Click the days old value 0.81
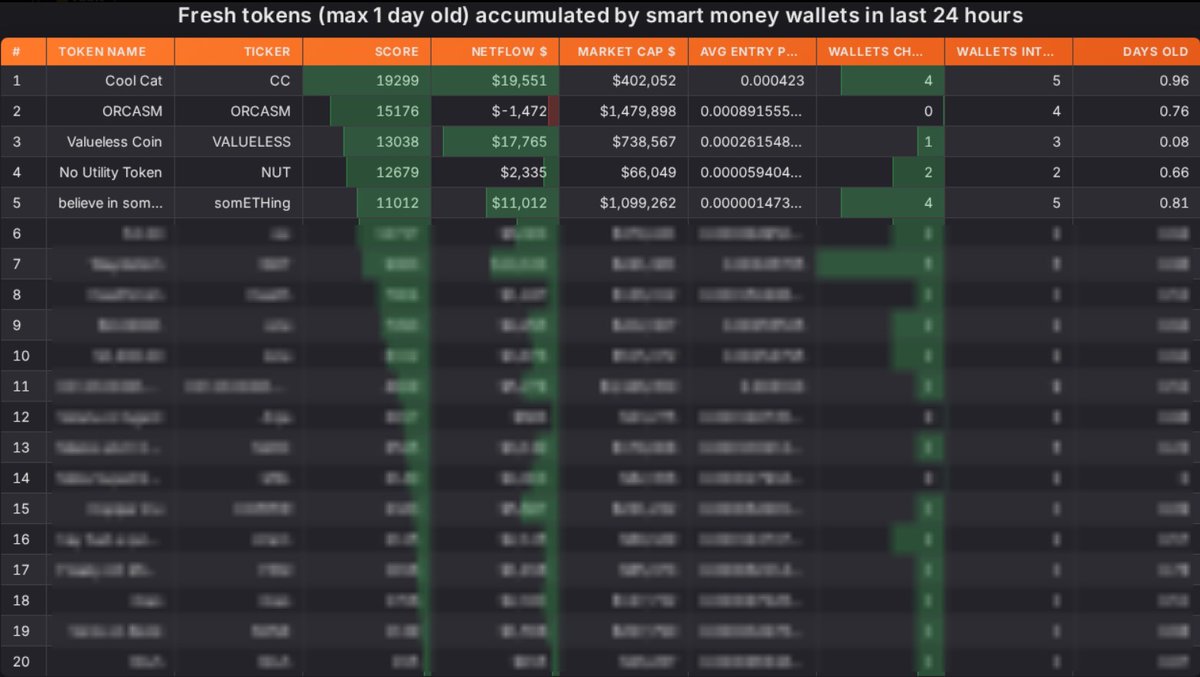The width and height of the screenshot is (1200, 677). 1174,203
